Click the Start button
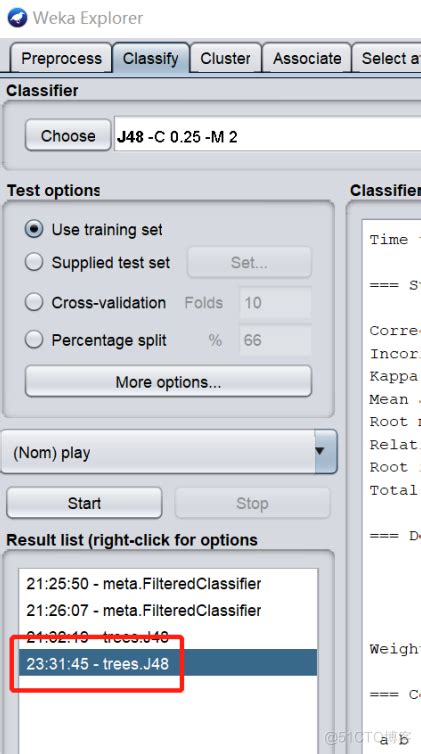The image size is (421, 754). [84, 503]
